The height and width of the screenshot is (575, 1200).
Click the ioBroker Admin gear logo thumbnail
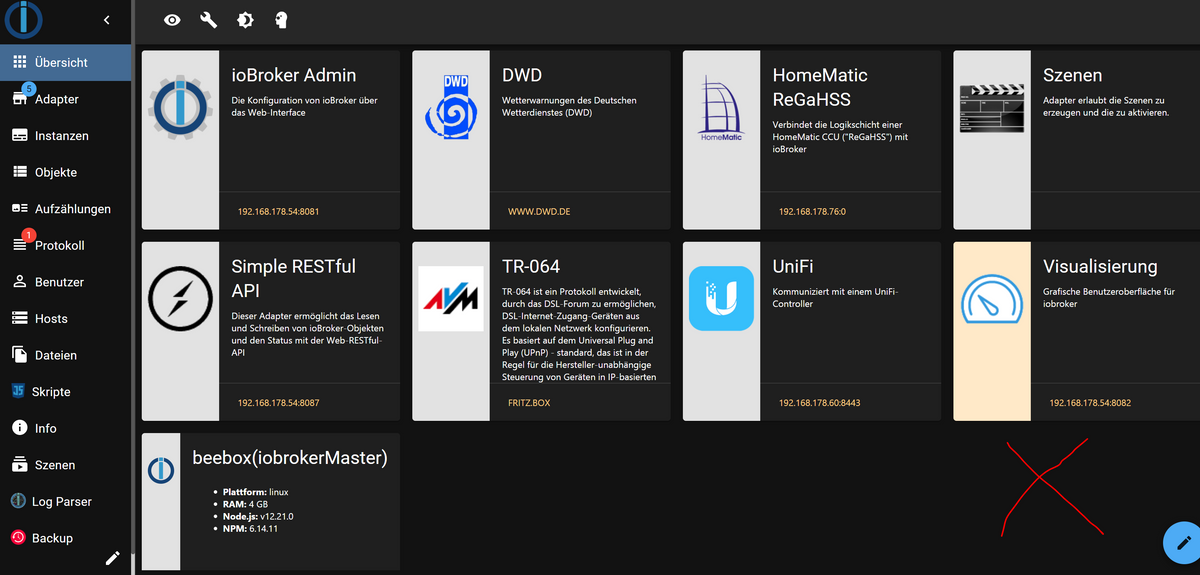[x=180, y=107]
